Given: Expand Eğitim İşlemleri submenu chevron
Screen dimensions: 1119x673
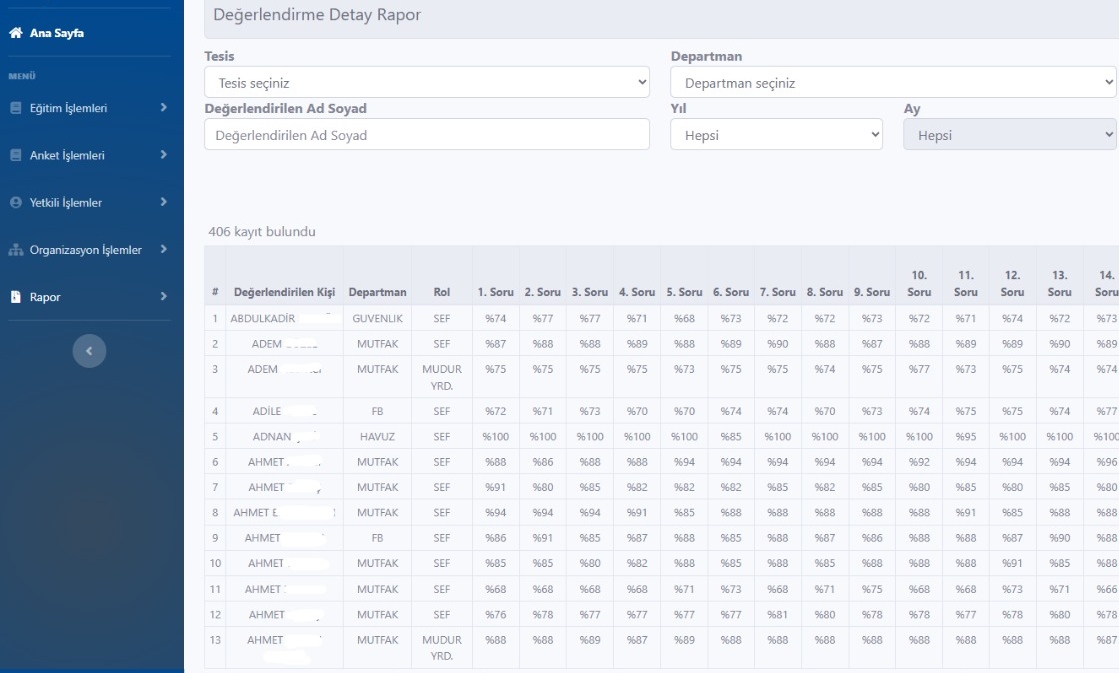Looking at the screenshot, I should pyautogui.click(x=163, y=107).
